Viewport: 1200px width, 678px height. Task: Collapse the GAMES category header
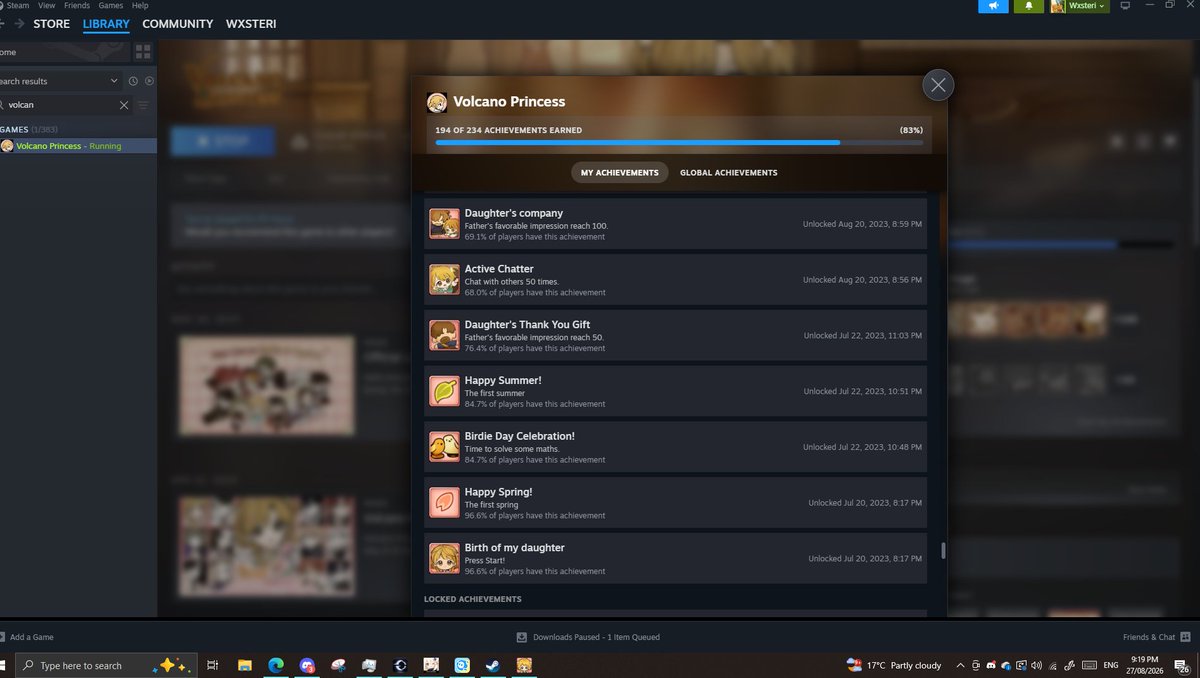click(x=28, y=130)
